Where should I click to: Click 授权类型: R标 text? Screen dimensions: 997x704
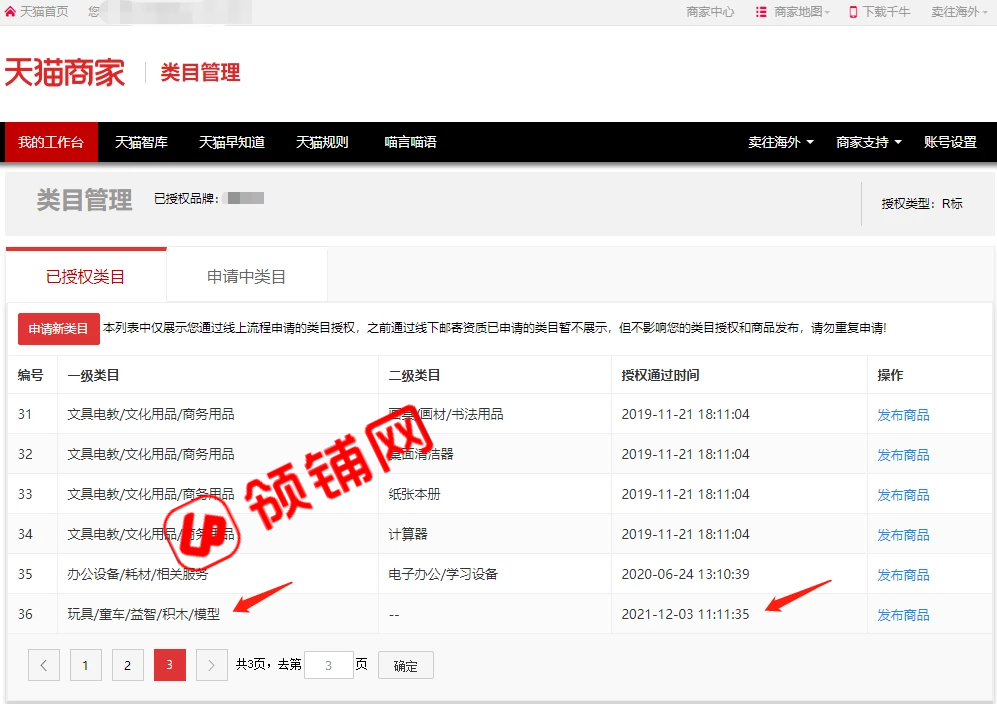pyautogui.click(x=922, y=204)
